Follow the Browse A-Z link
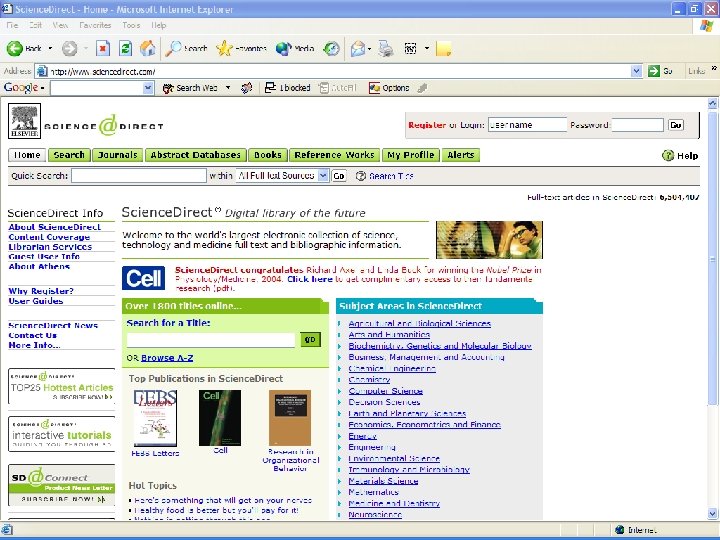The width and height of the screenshot is (720, 540). coord(167,358)
